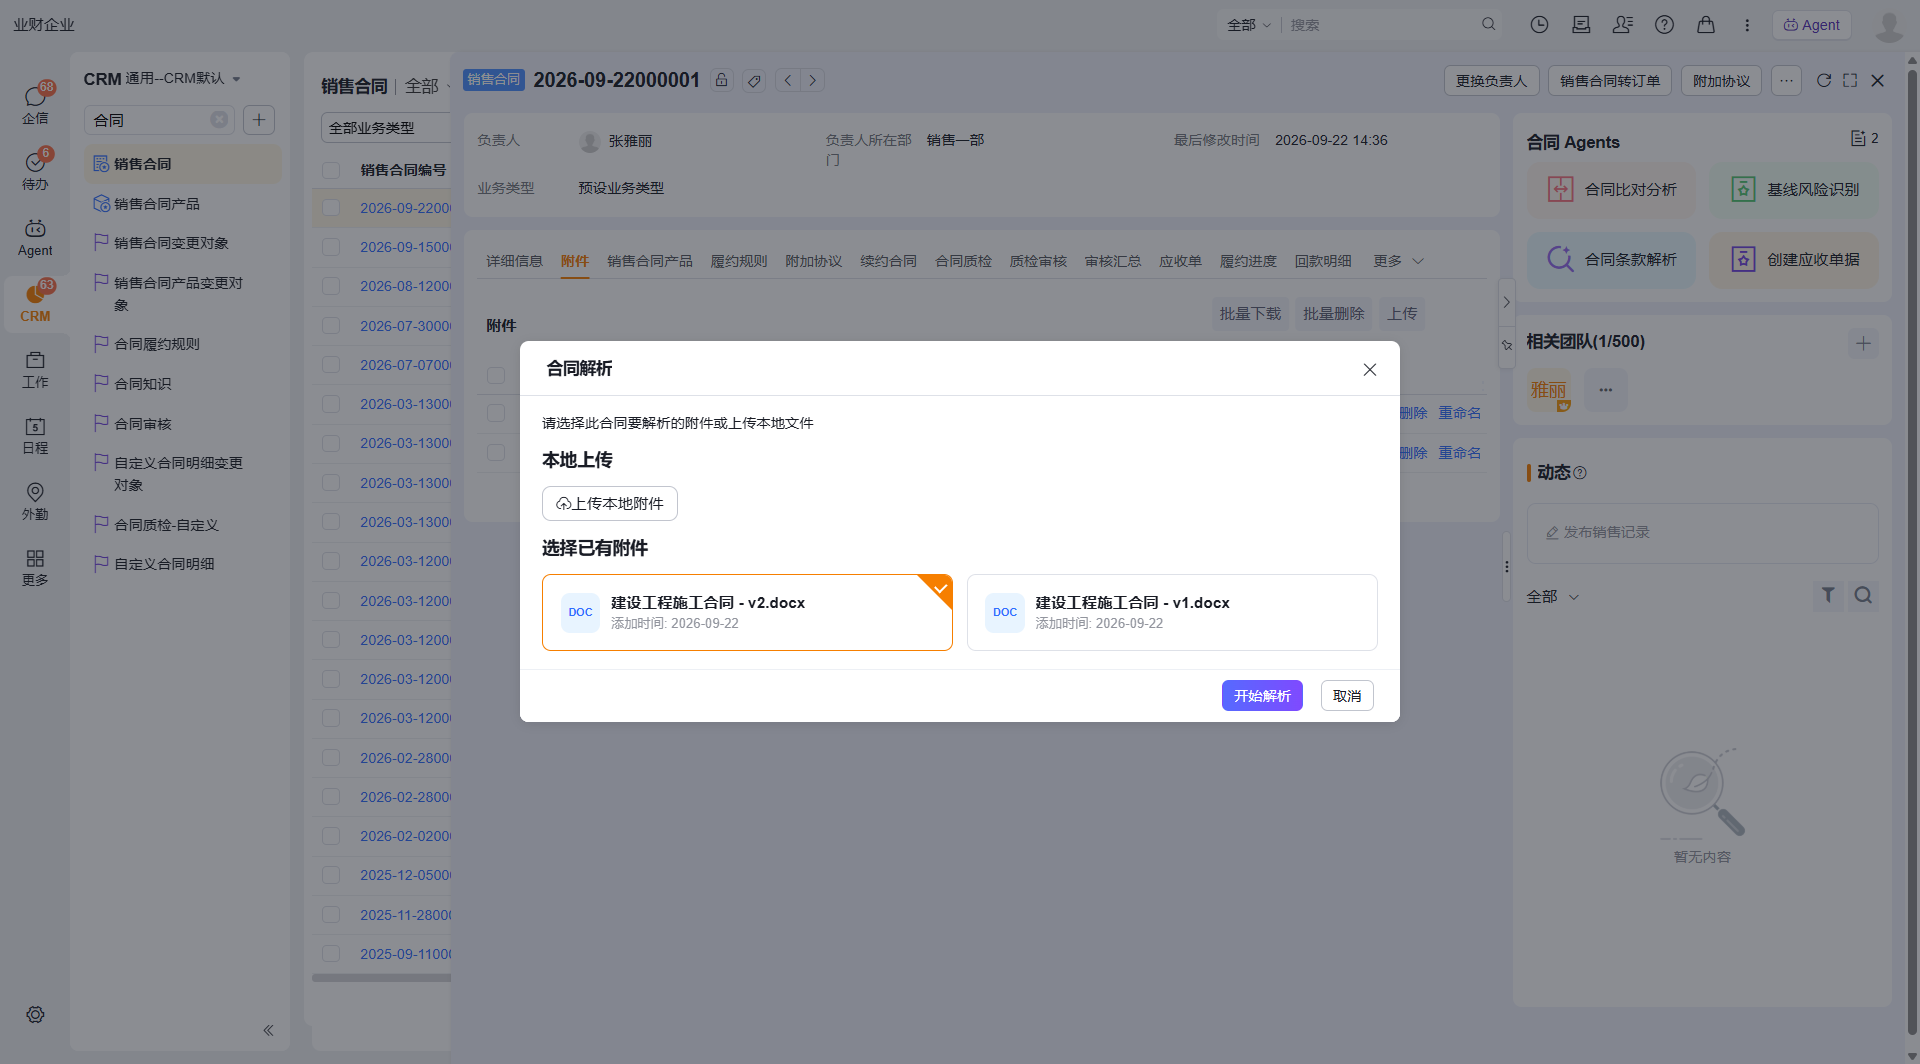Open the 工作 sidebar icon
The width and height of the screenshot is (1920, 1064).
[x=35, y=370]
